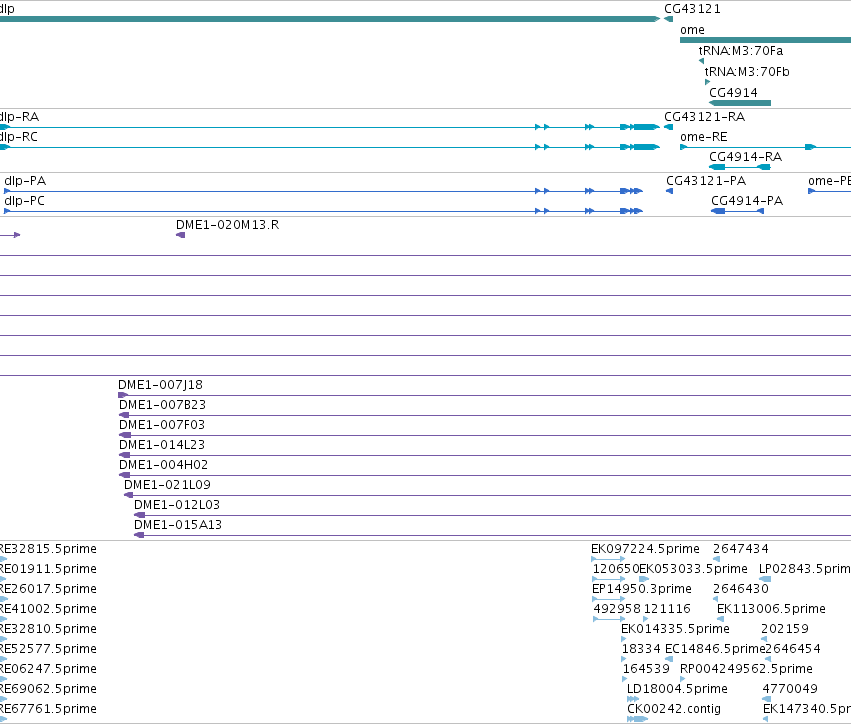The width and height of the screenshot is (851, 724).
Task: Click the DME1-015A13 label
Action: 178,525
